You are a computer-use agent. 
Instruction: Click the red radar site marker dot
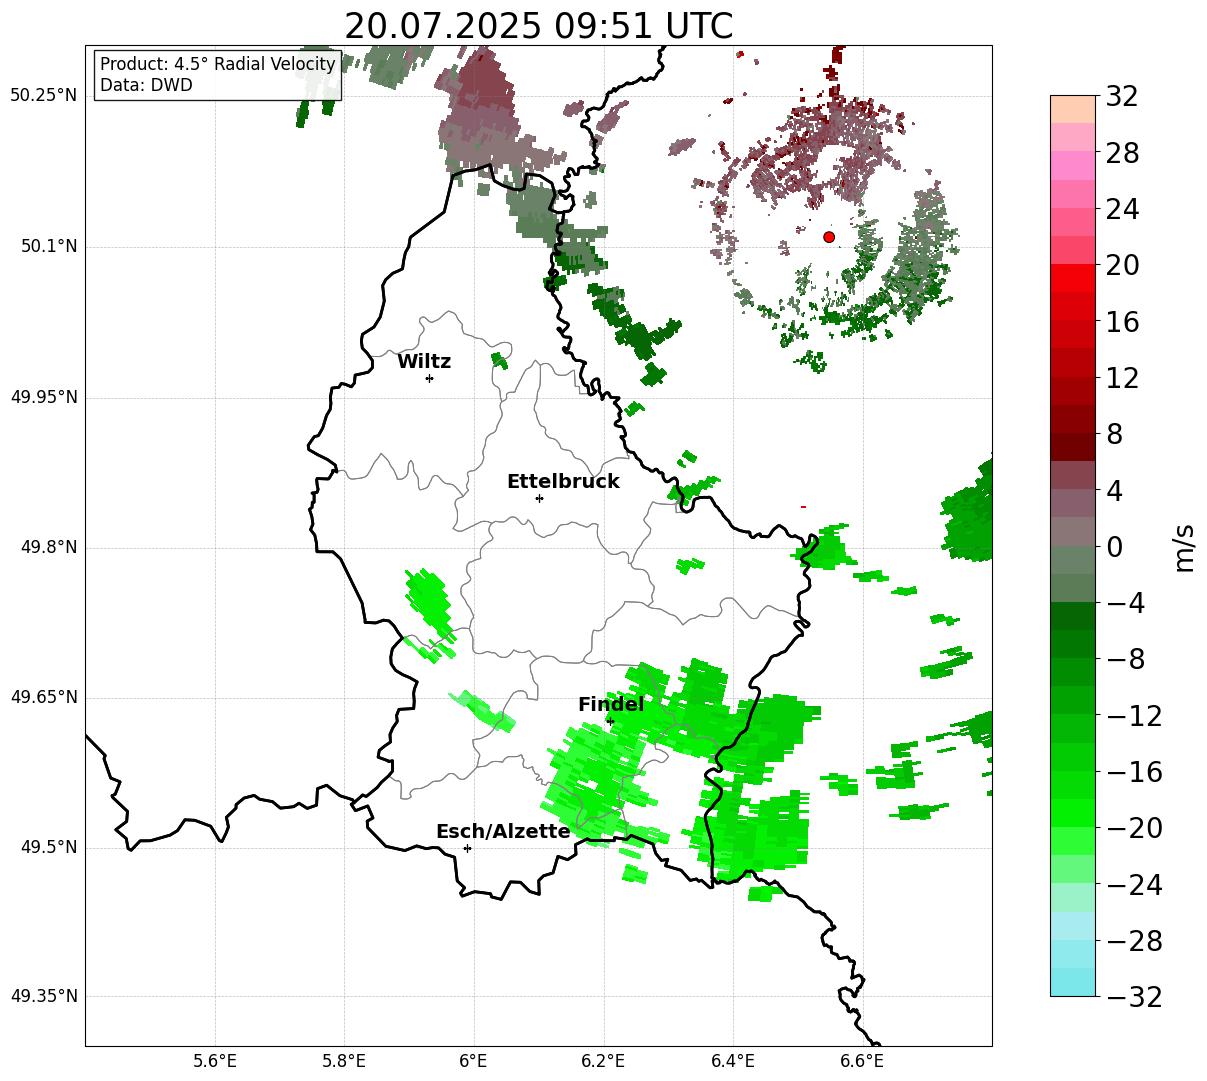[829, 237]
